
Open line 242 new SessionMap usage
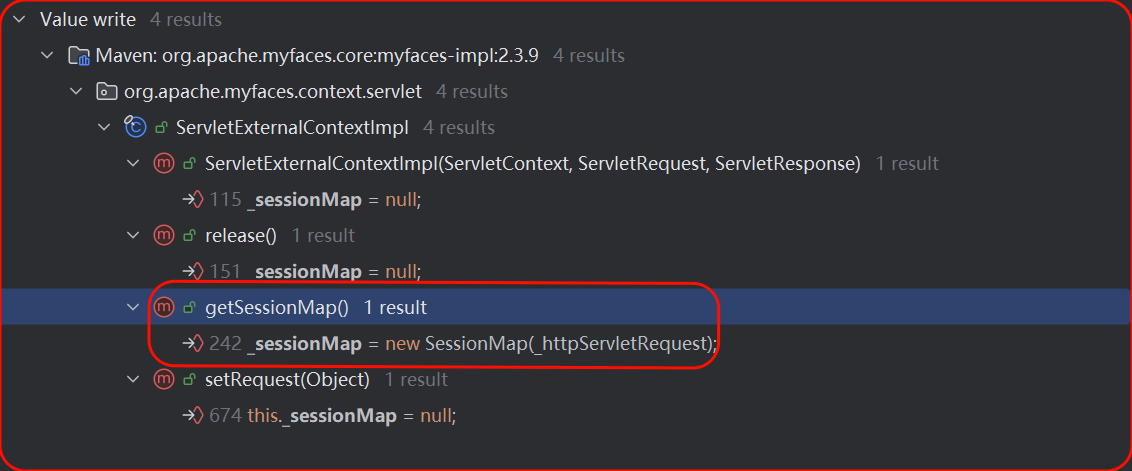click(460, 344)
